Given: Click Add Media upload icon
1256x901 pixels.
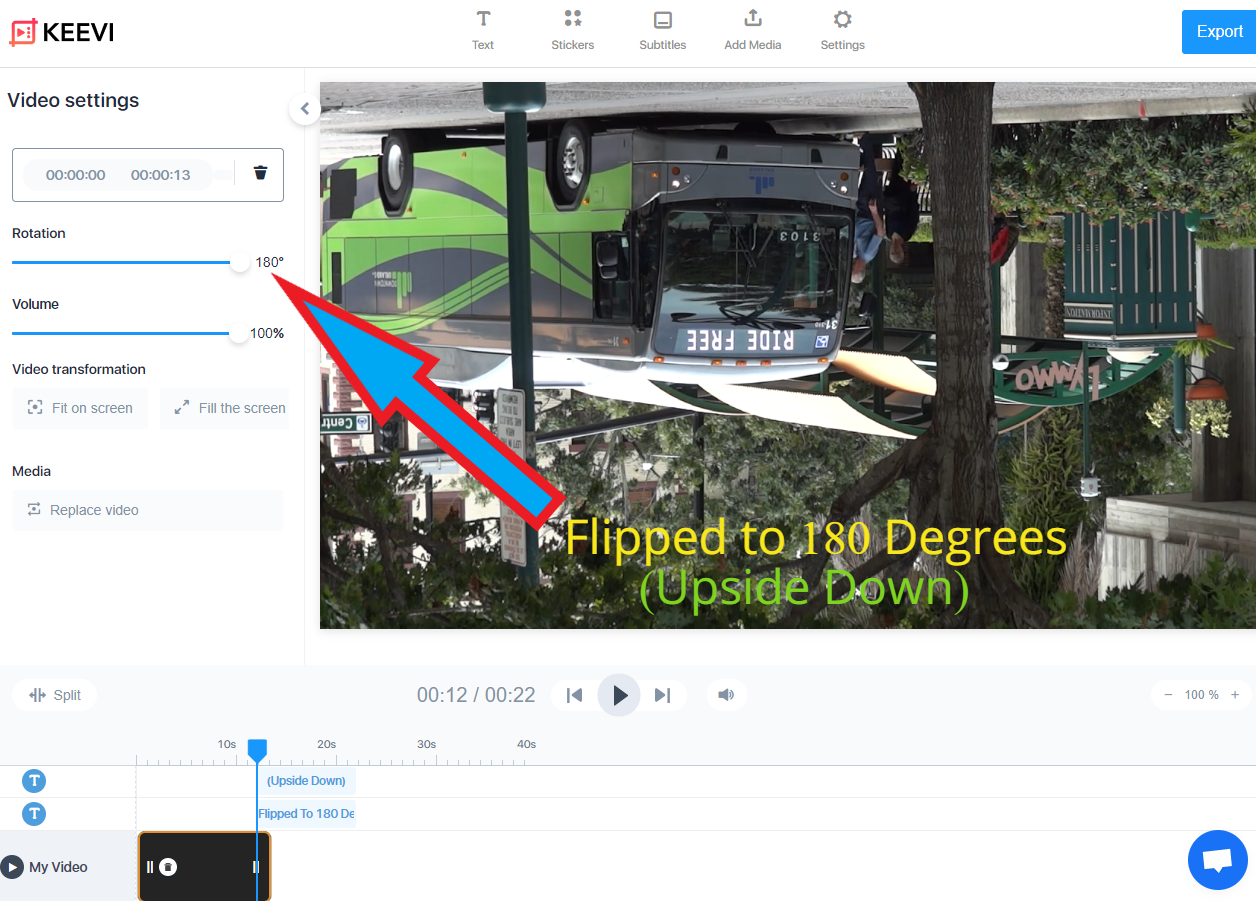Looking at the screenshot, I should tap(752, 20).
